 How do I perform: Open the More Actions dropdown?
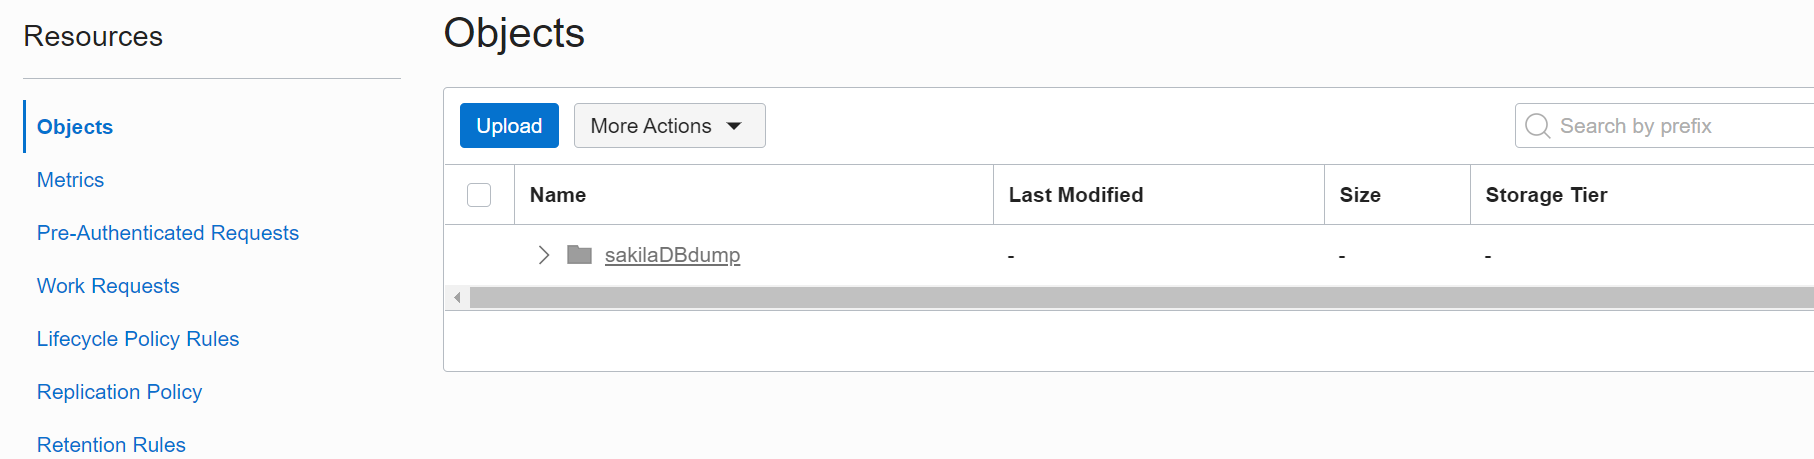coord(669,126)
